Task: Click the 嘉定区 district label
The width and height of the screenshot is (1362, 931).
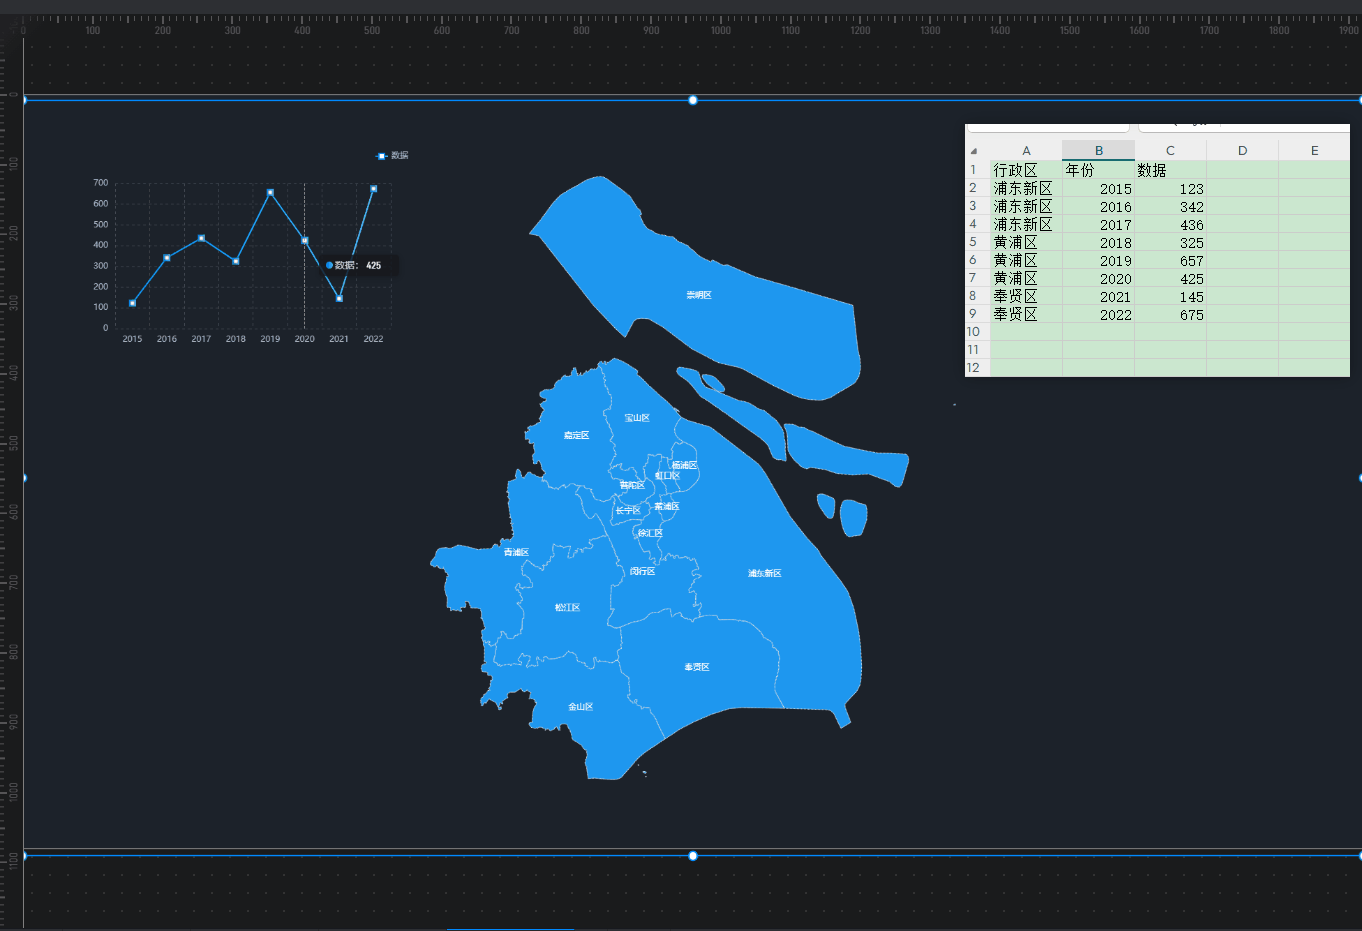Action: click(x=576, y=435)
